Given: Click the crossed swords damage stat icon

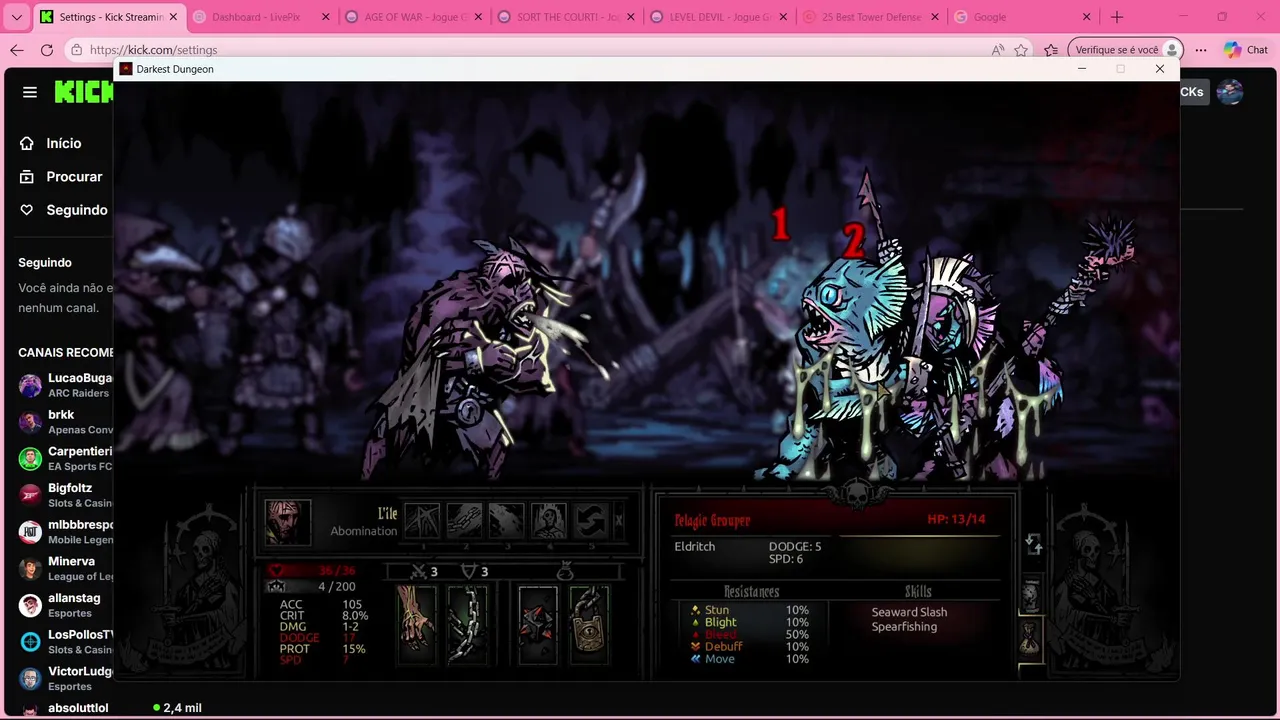Looking at the screenshot, I should pos(420,572).
